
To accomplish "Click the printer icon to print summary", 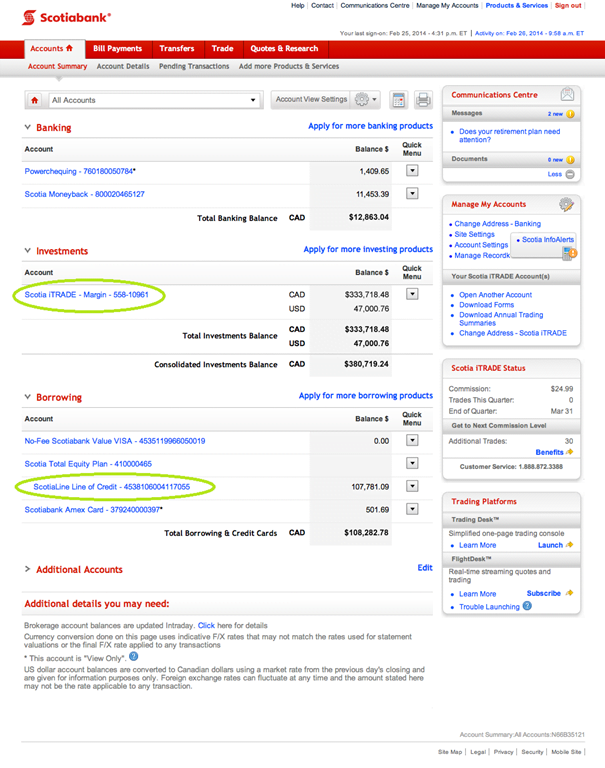I will click(x=423, y=100).
